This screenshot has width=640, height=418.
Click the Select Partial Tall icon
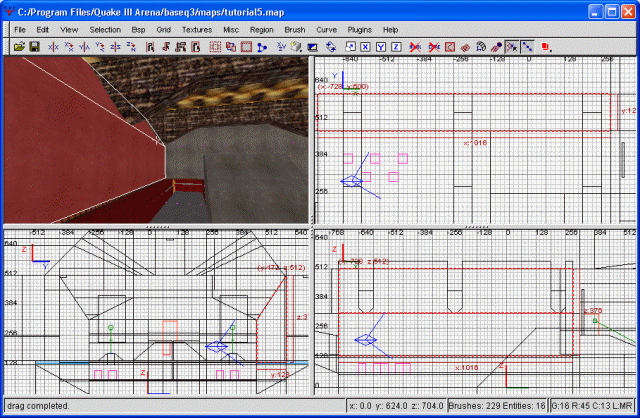[x=180, y=47]
